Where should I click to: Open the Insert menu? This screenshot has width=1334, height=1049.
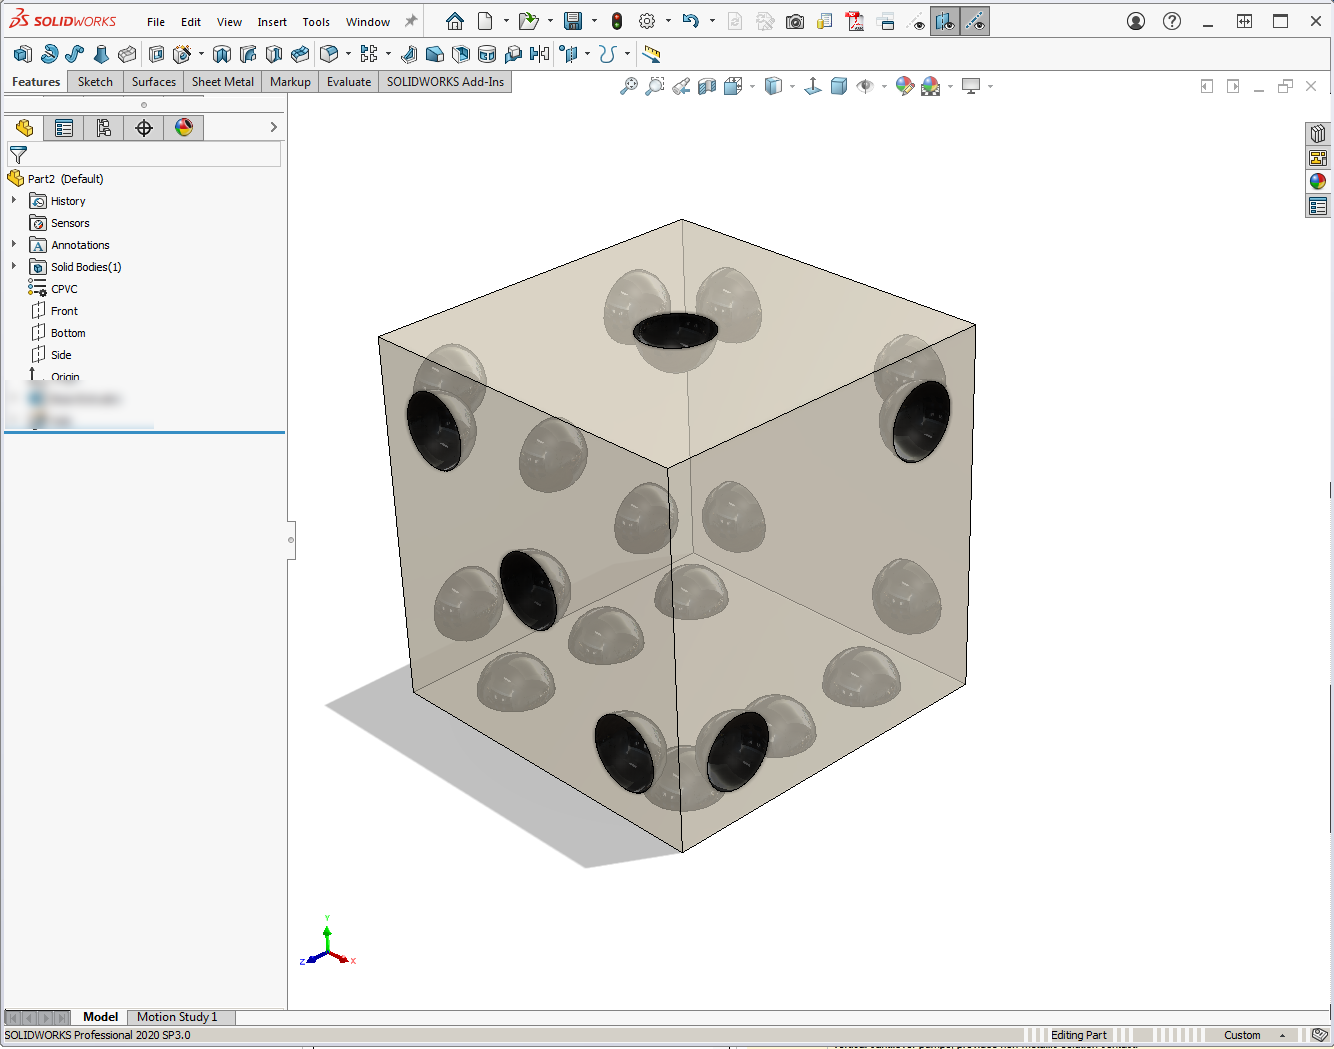(272, 20)
